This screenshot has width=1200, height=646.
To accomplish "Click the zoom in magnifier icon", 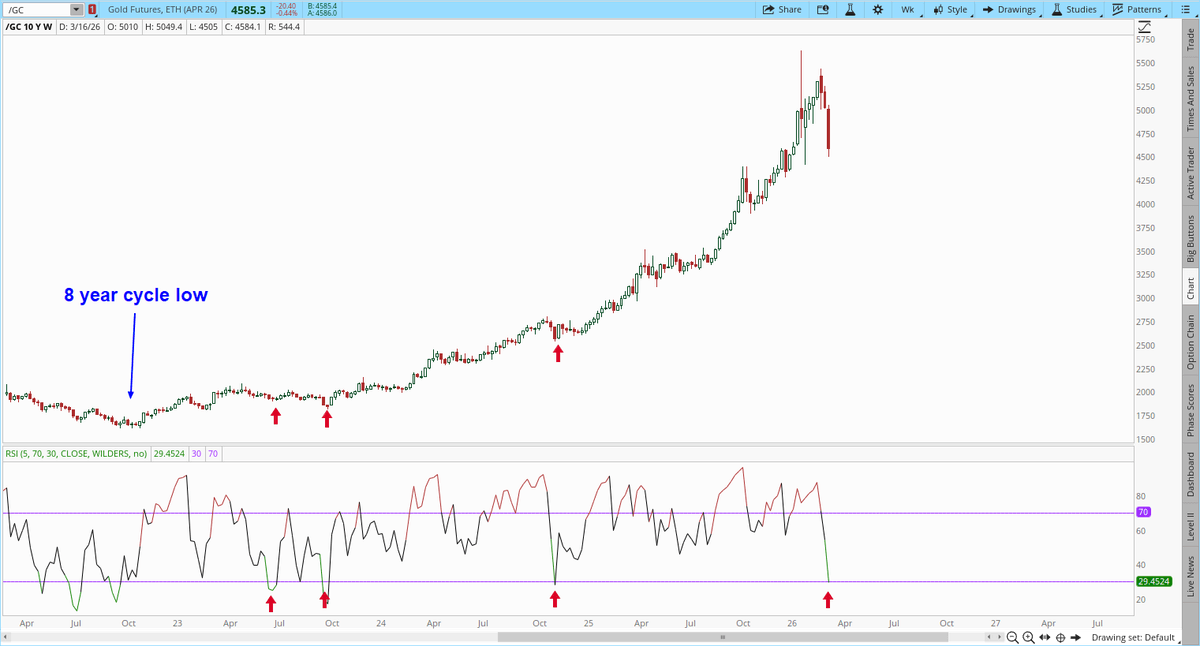I will click(1028, 638).
